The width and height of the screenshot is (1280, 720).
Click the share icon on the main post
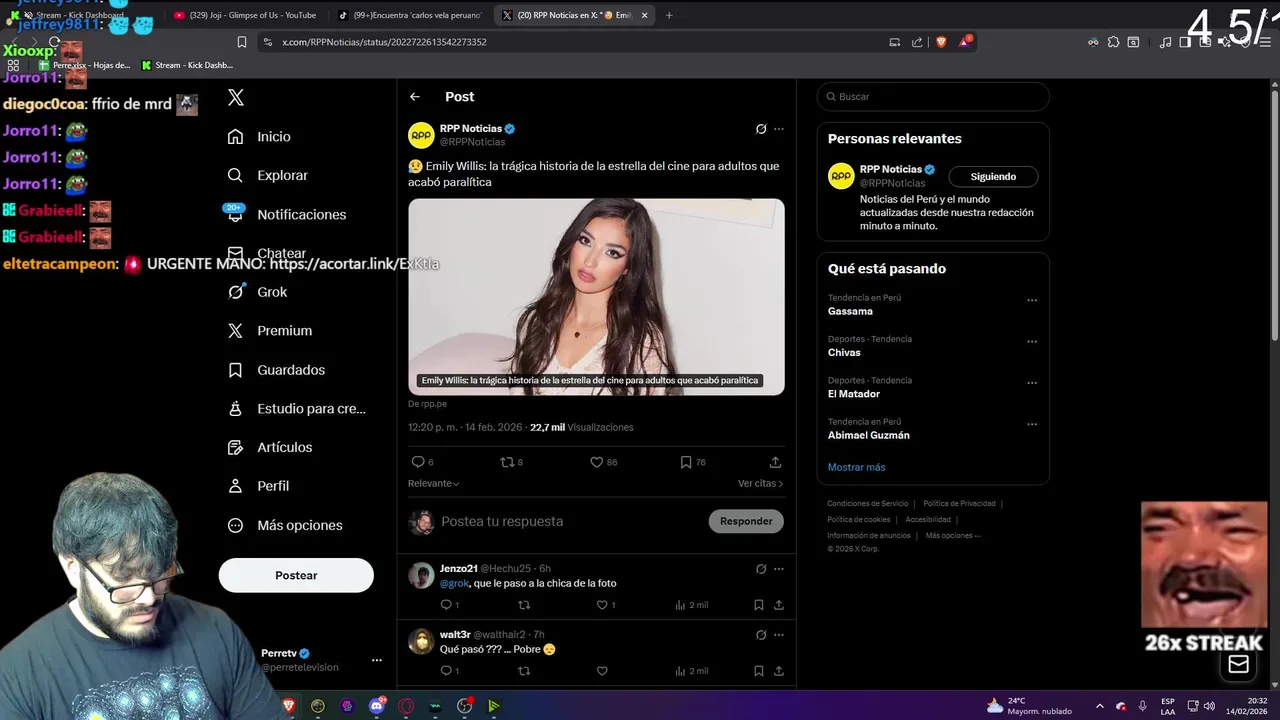point(775,462)
